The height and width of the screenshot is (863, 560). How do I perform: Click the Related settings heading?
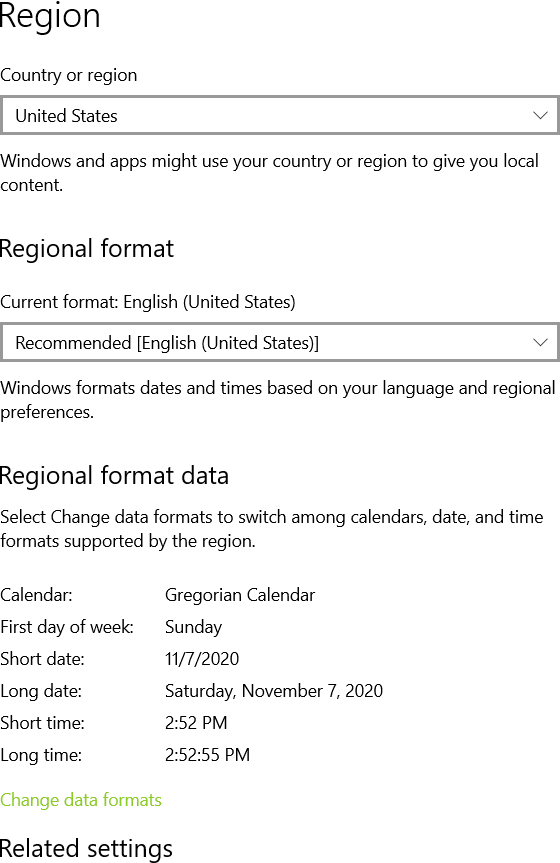point(86,848)
